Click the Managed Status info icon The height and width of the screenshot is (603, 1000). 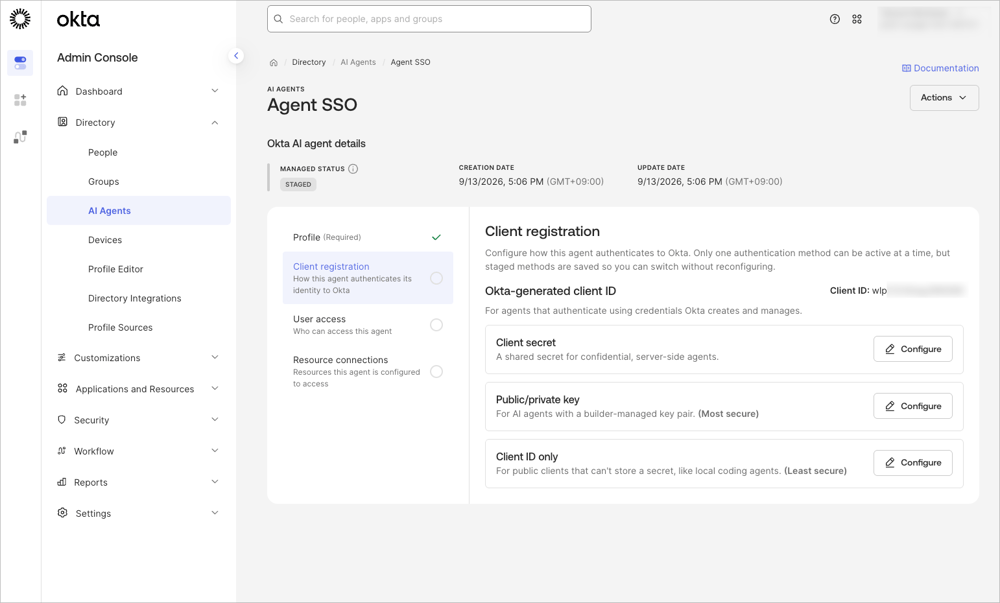[353, 169]
